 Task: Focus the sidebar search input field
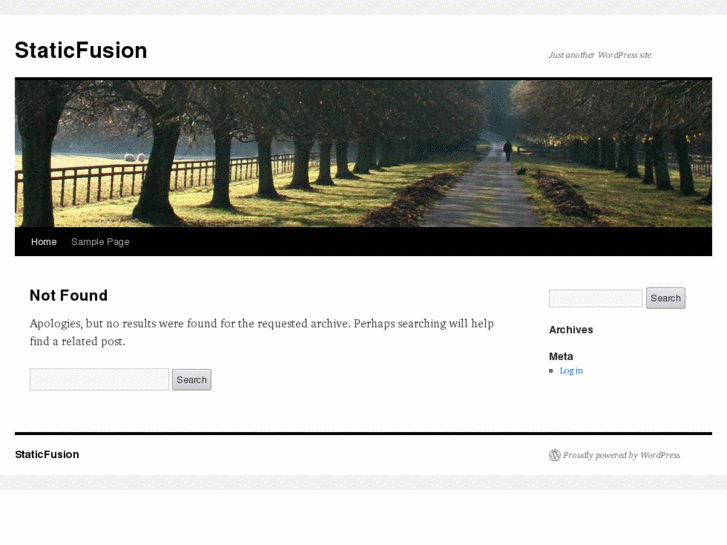(595, 298)
